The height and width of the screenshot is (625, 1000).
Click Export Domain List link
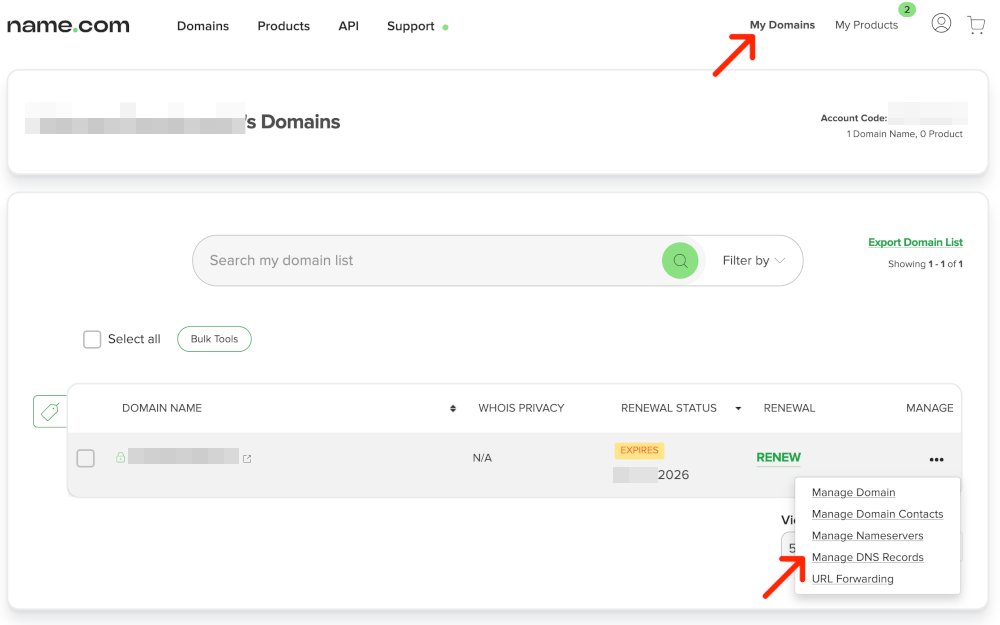pyautogui.click(x=915, y=242)
